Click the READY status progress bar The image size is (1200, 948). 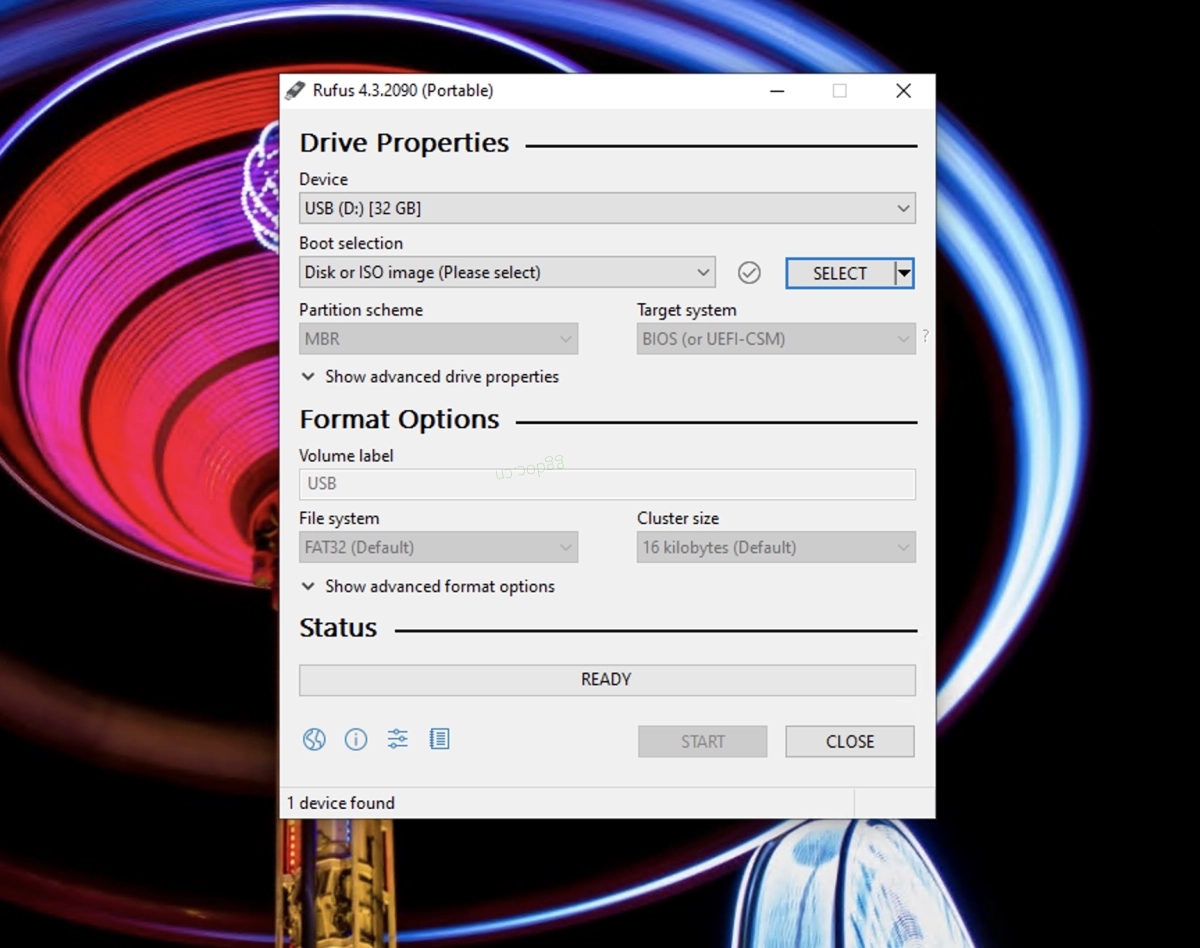coord(607,680)
